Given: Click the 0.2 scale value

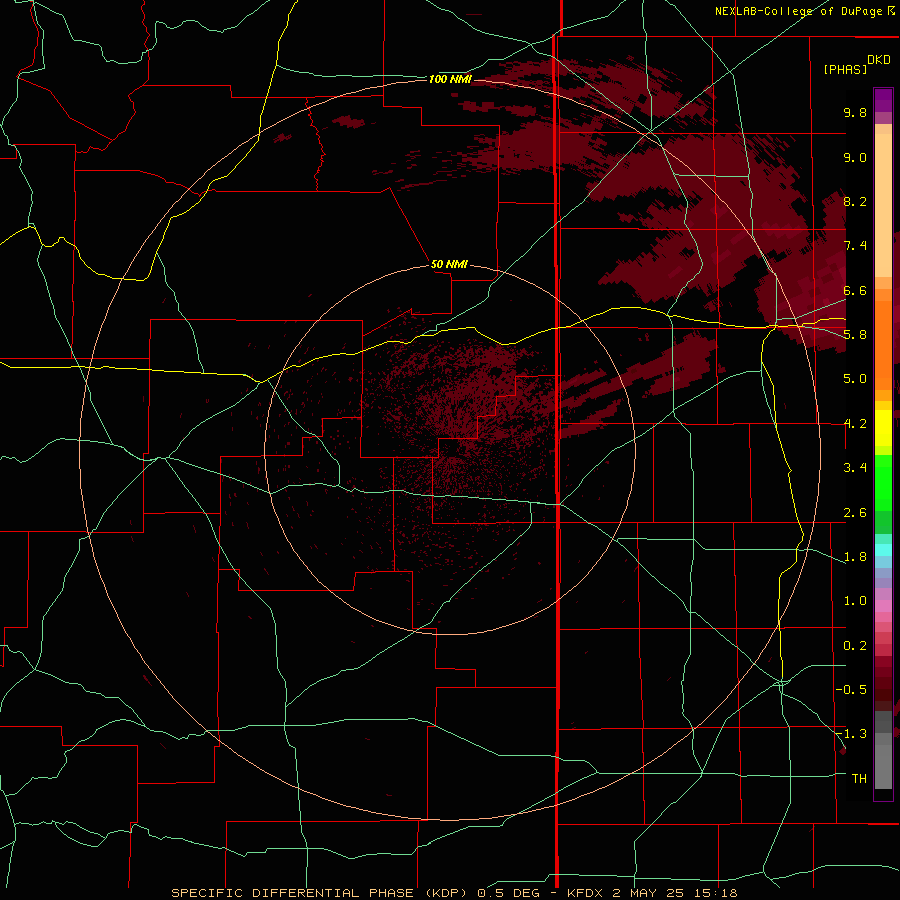Looking at the screenshot, I should 855,646.
